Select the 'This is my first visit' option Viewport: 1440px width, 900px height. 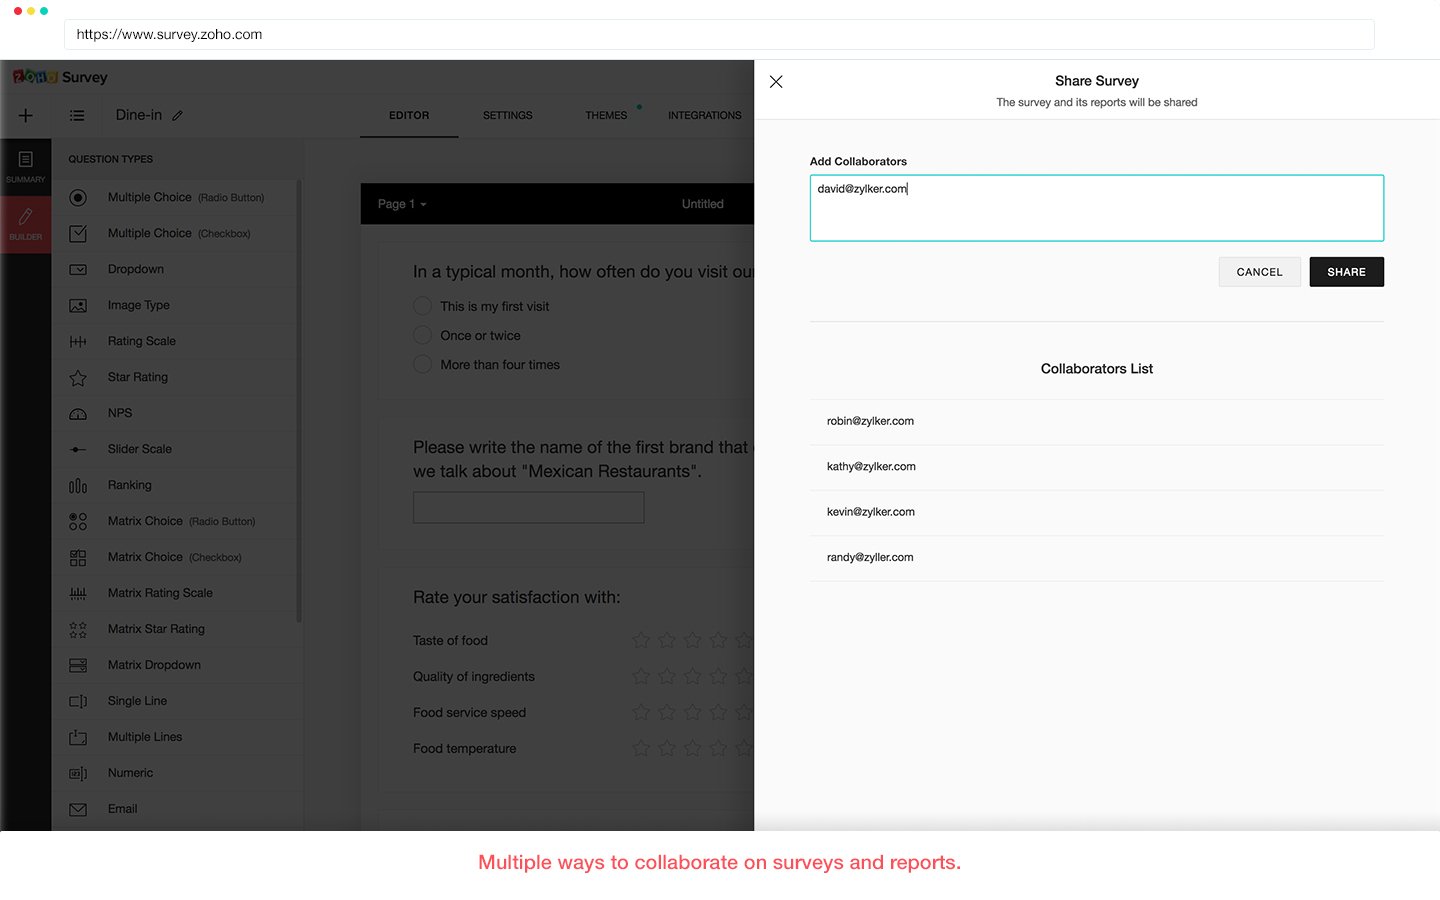(422, 306)
